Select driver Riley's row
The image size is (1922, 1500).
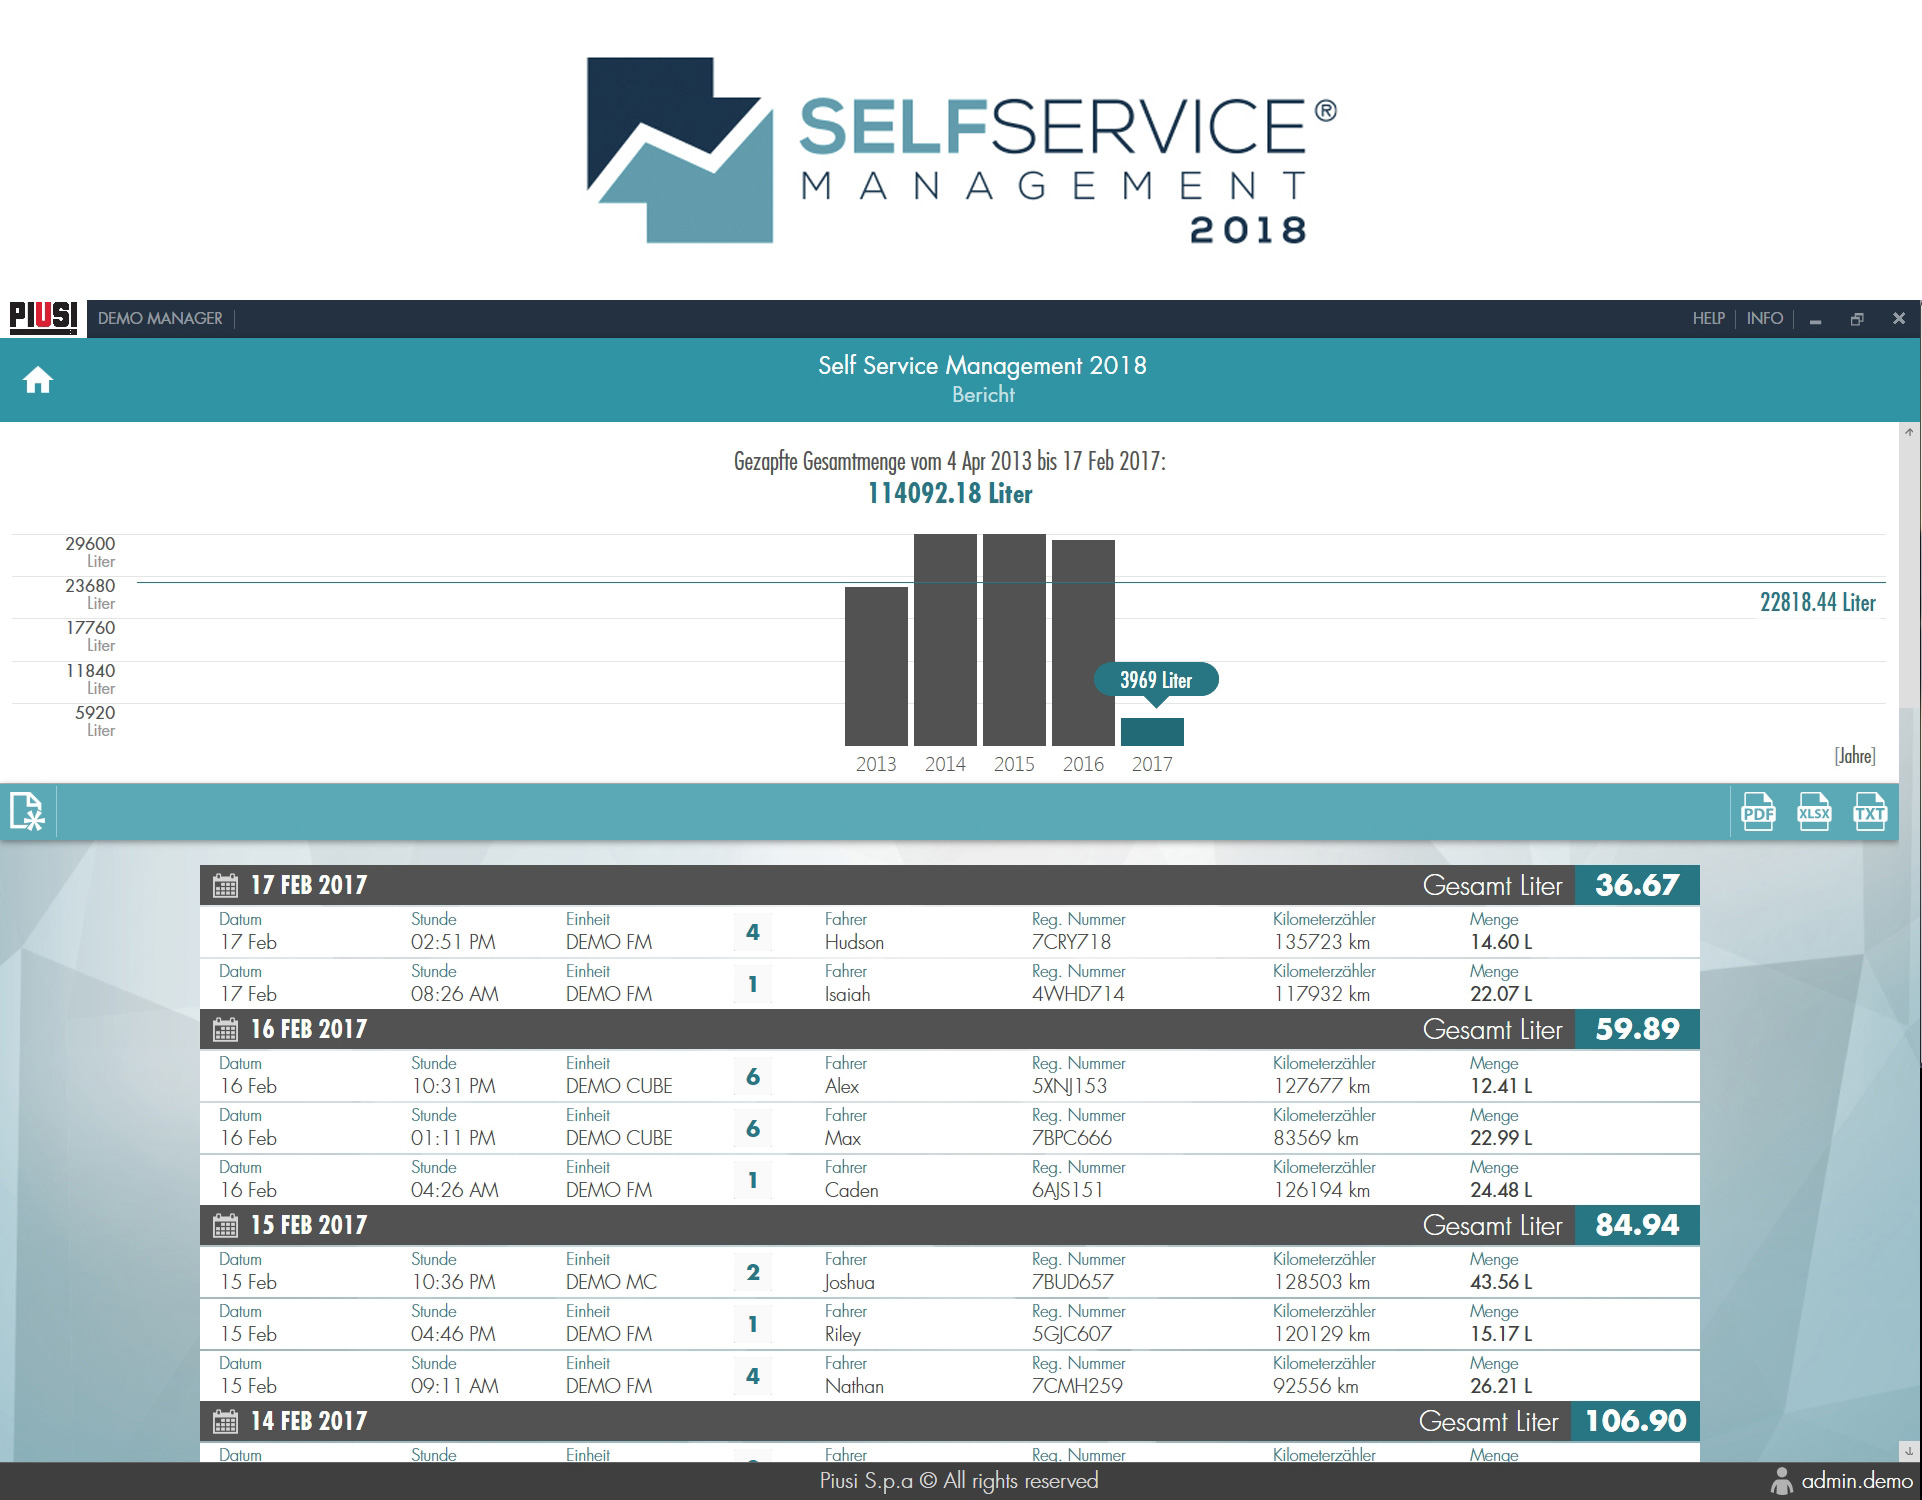tap(949, 1324)
